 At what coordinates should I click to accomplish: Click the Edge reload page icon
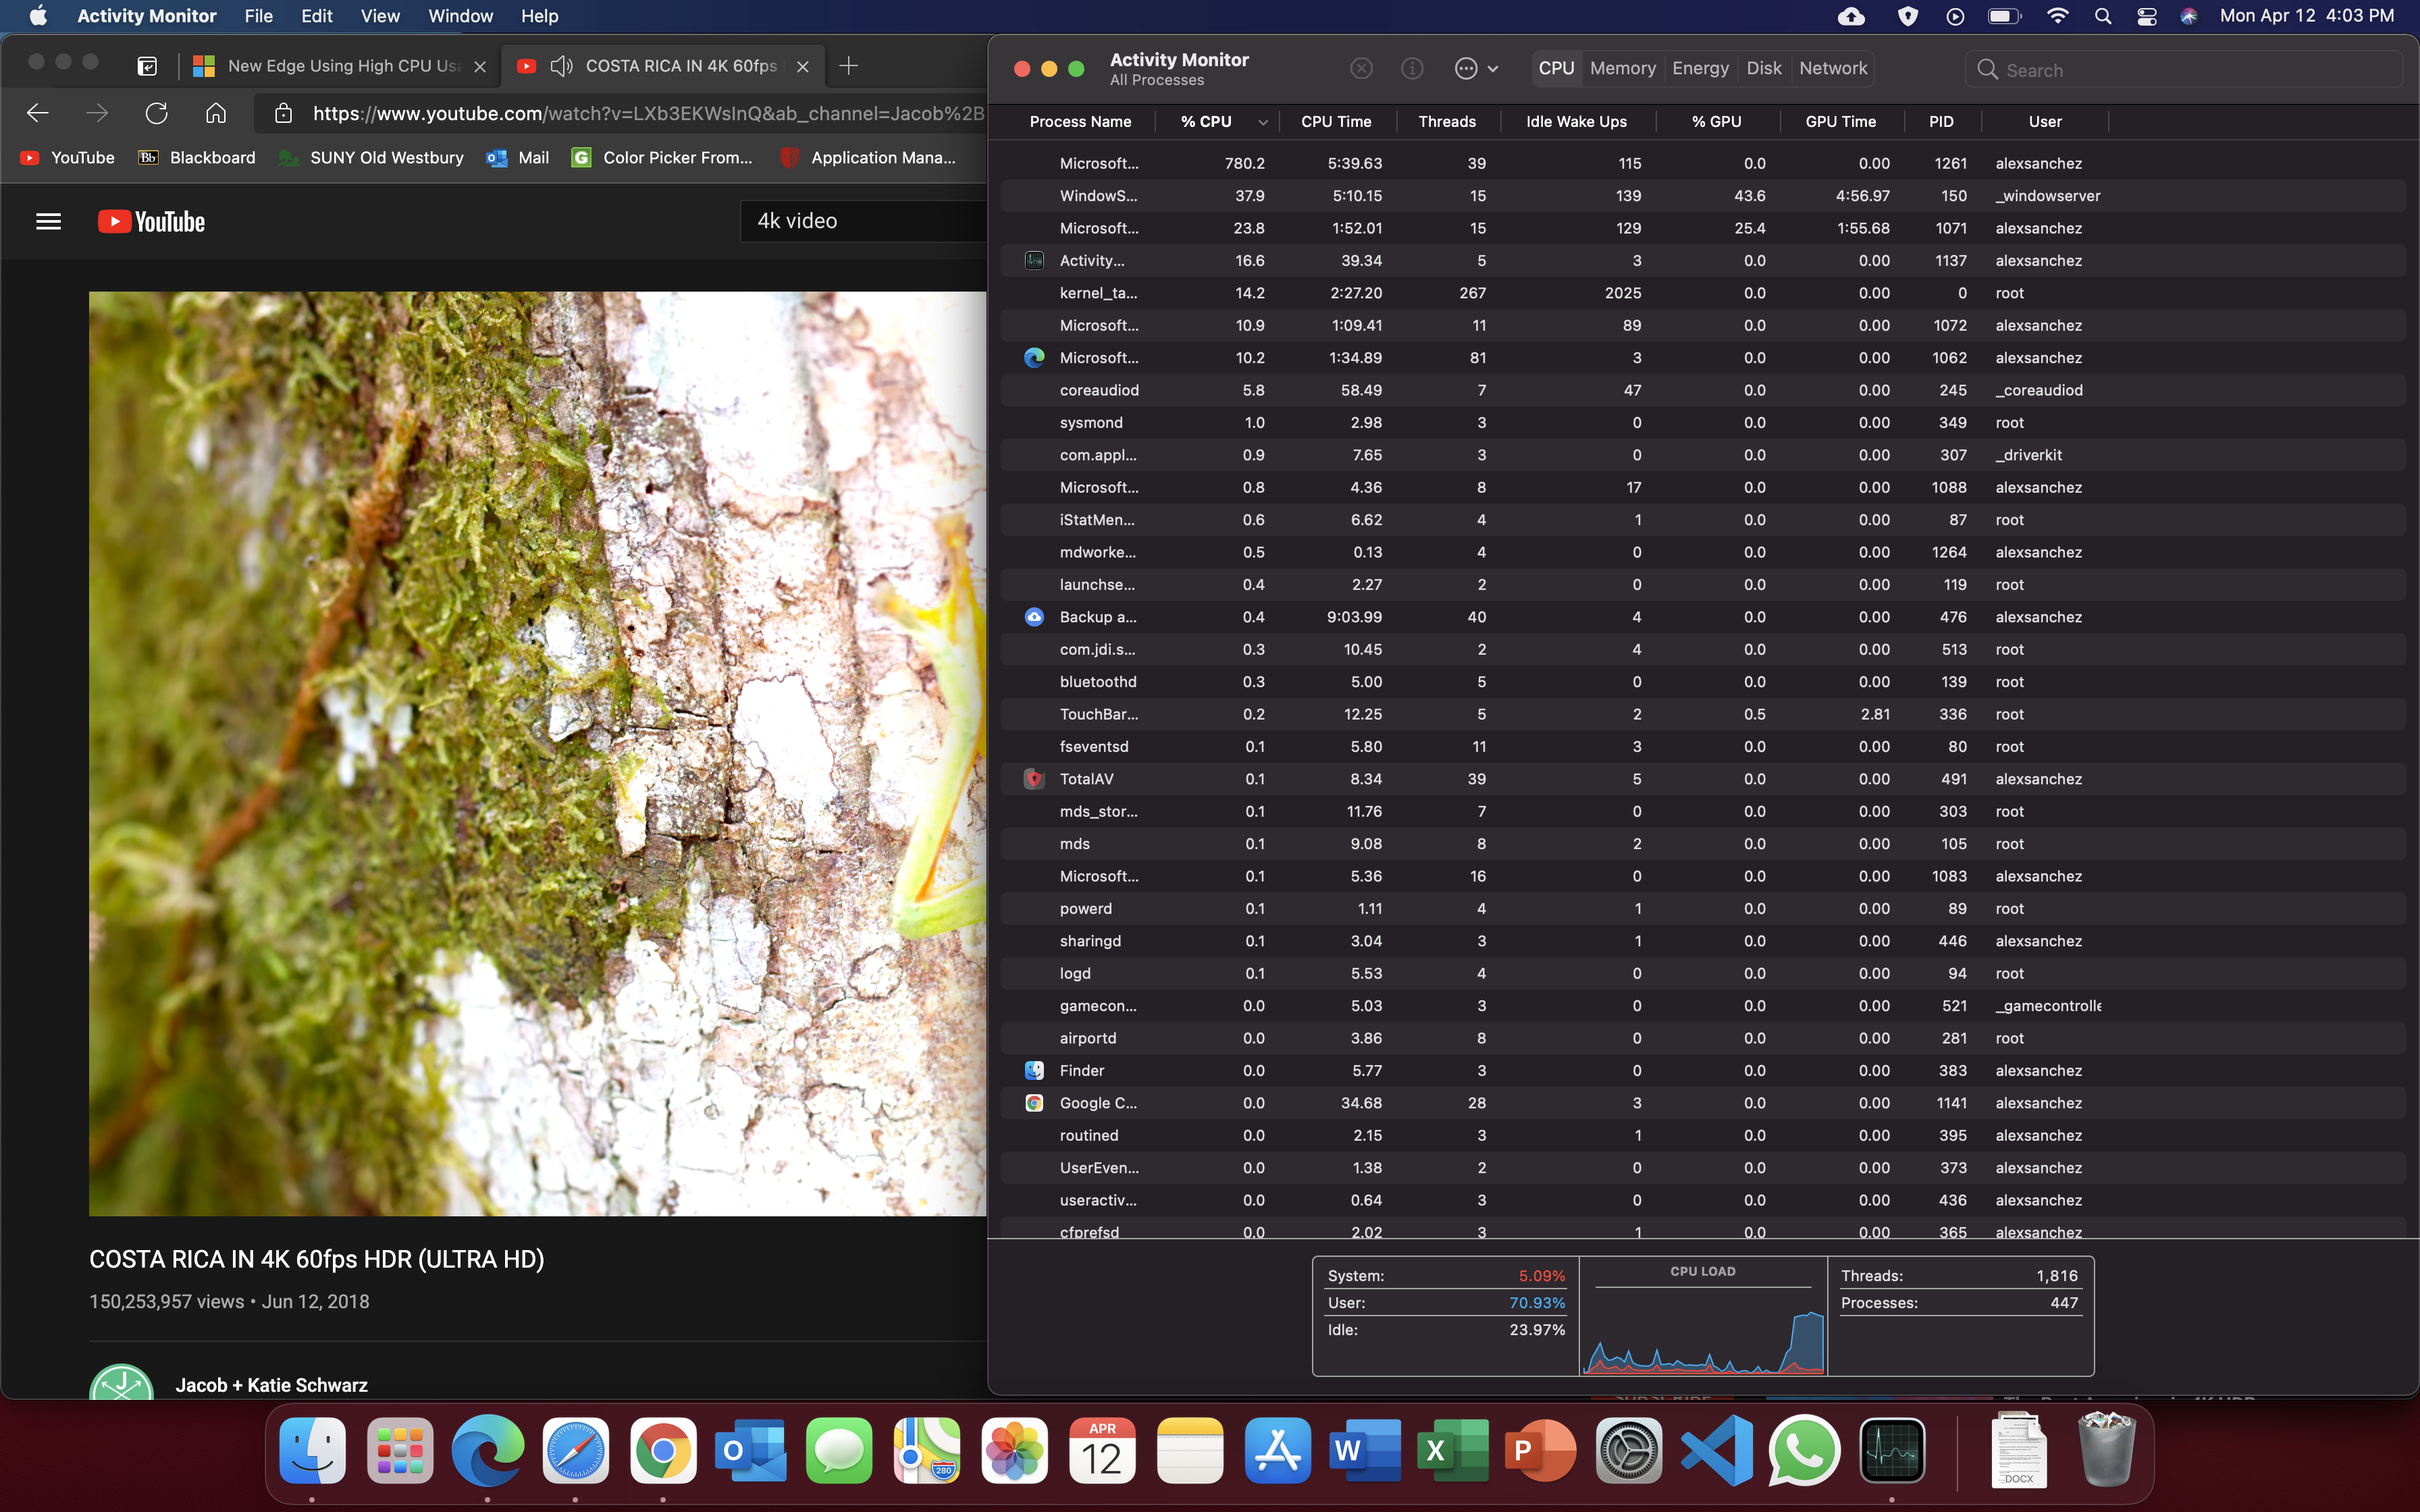tap(156, 113)
